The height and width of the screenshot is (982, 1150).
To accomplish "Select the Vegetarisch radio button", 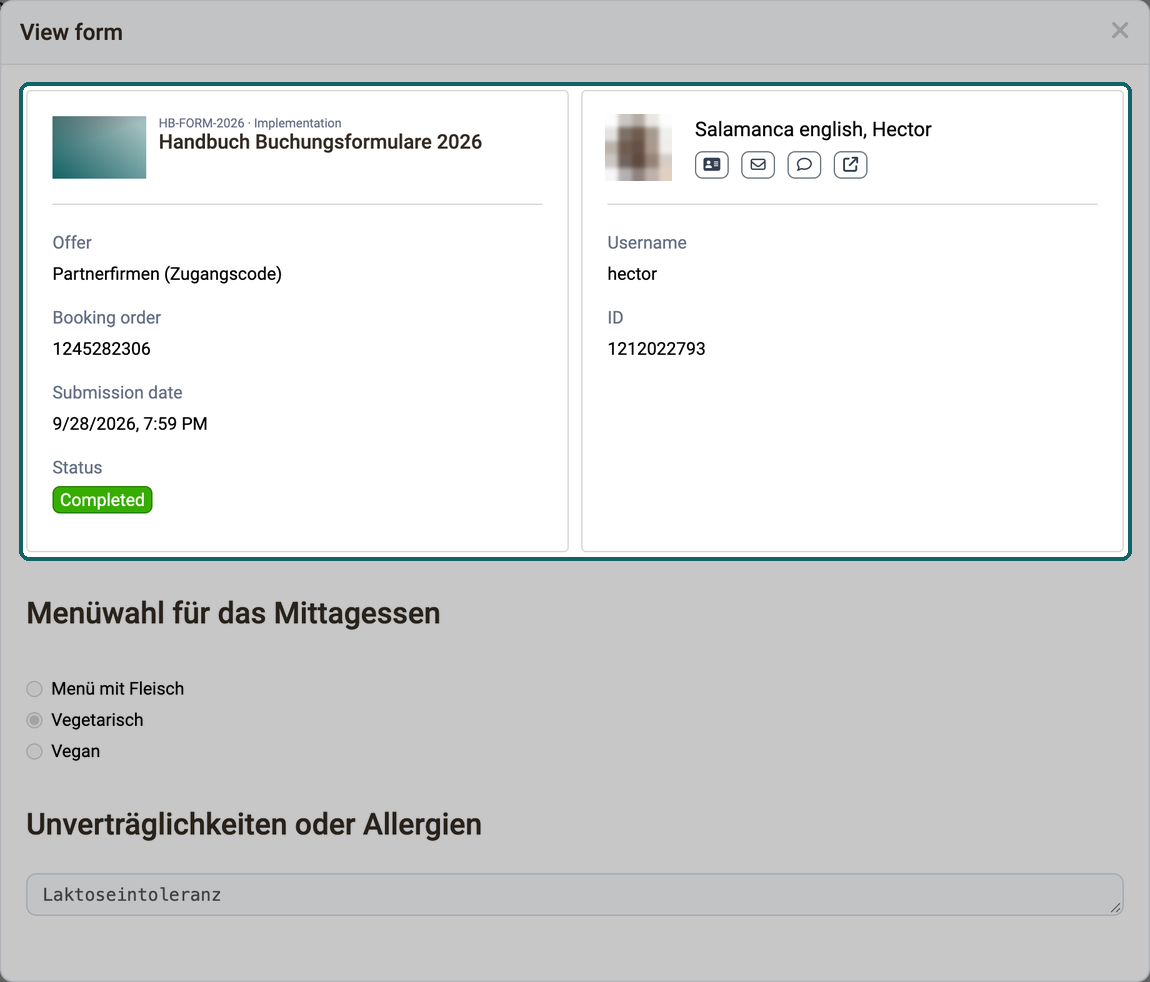I will click(34, 720).
